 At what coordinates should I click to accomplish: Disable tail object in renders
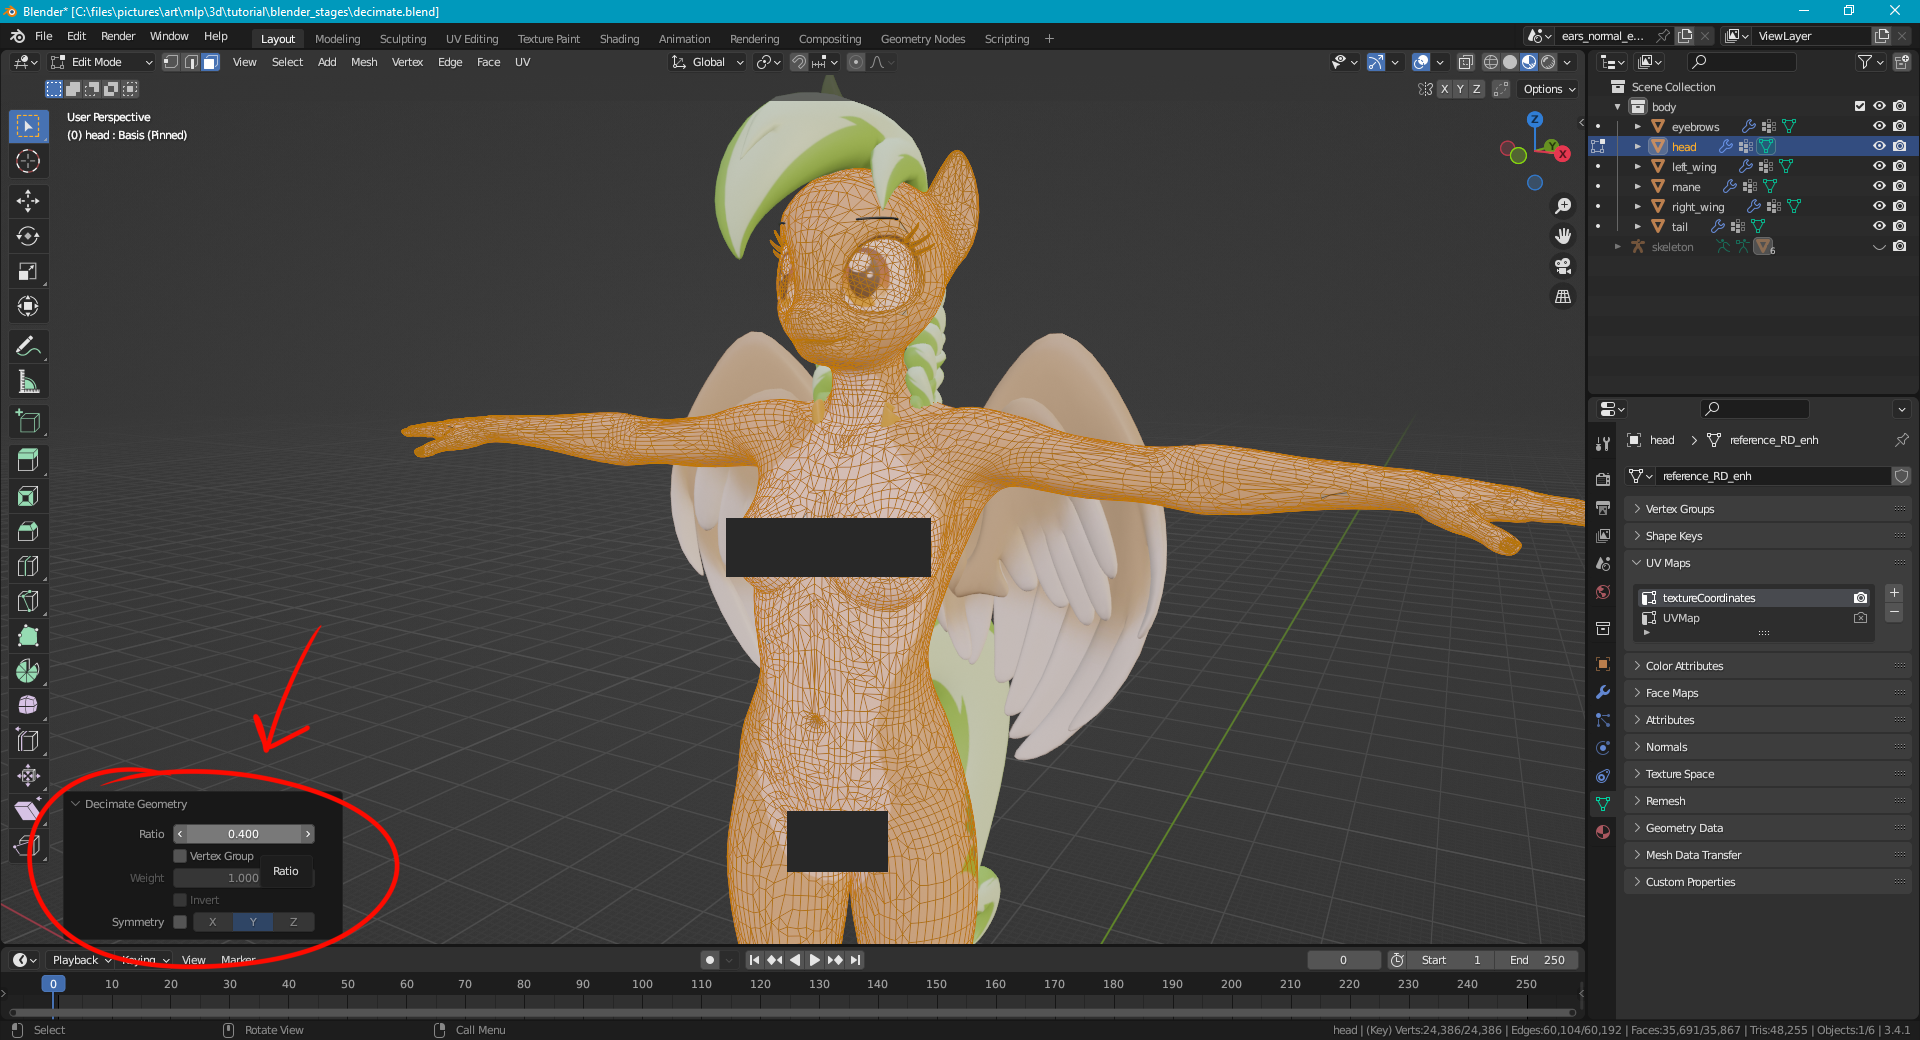pyautogui.click(x=1899, y=226)
